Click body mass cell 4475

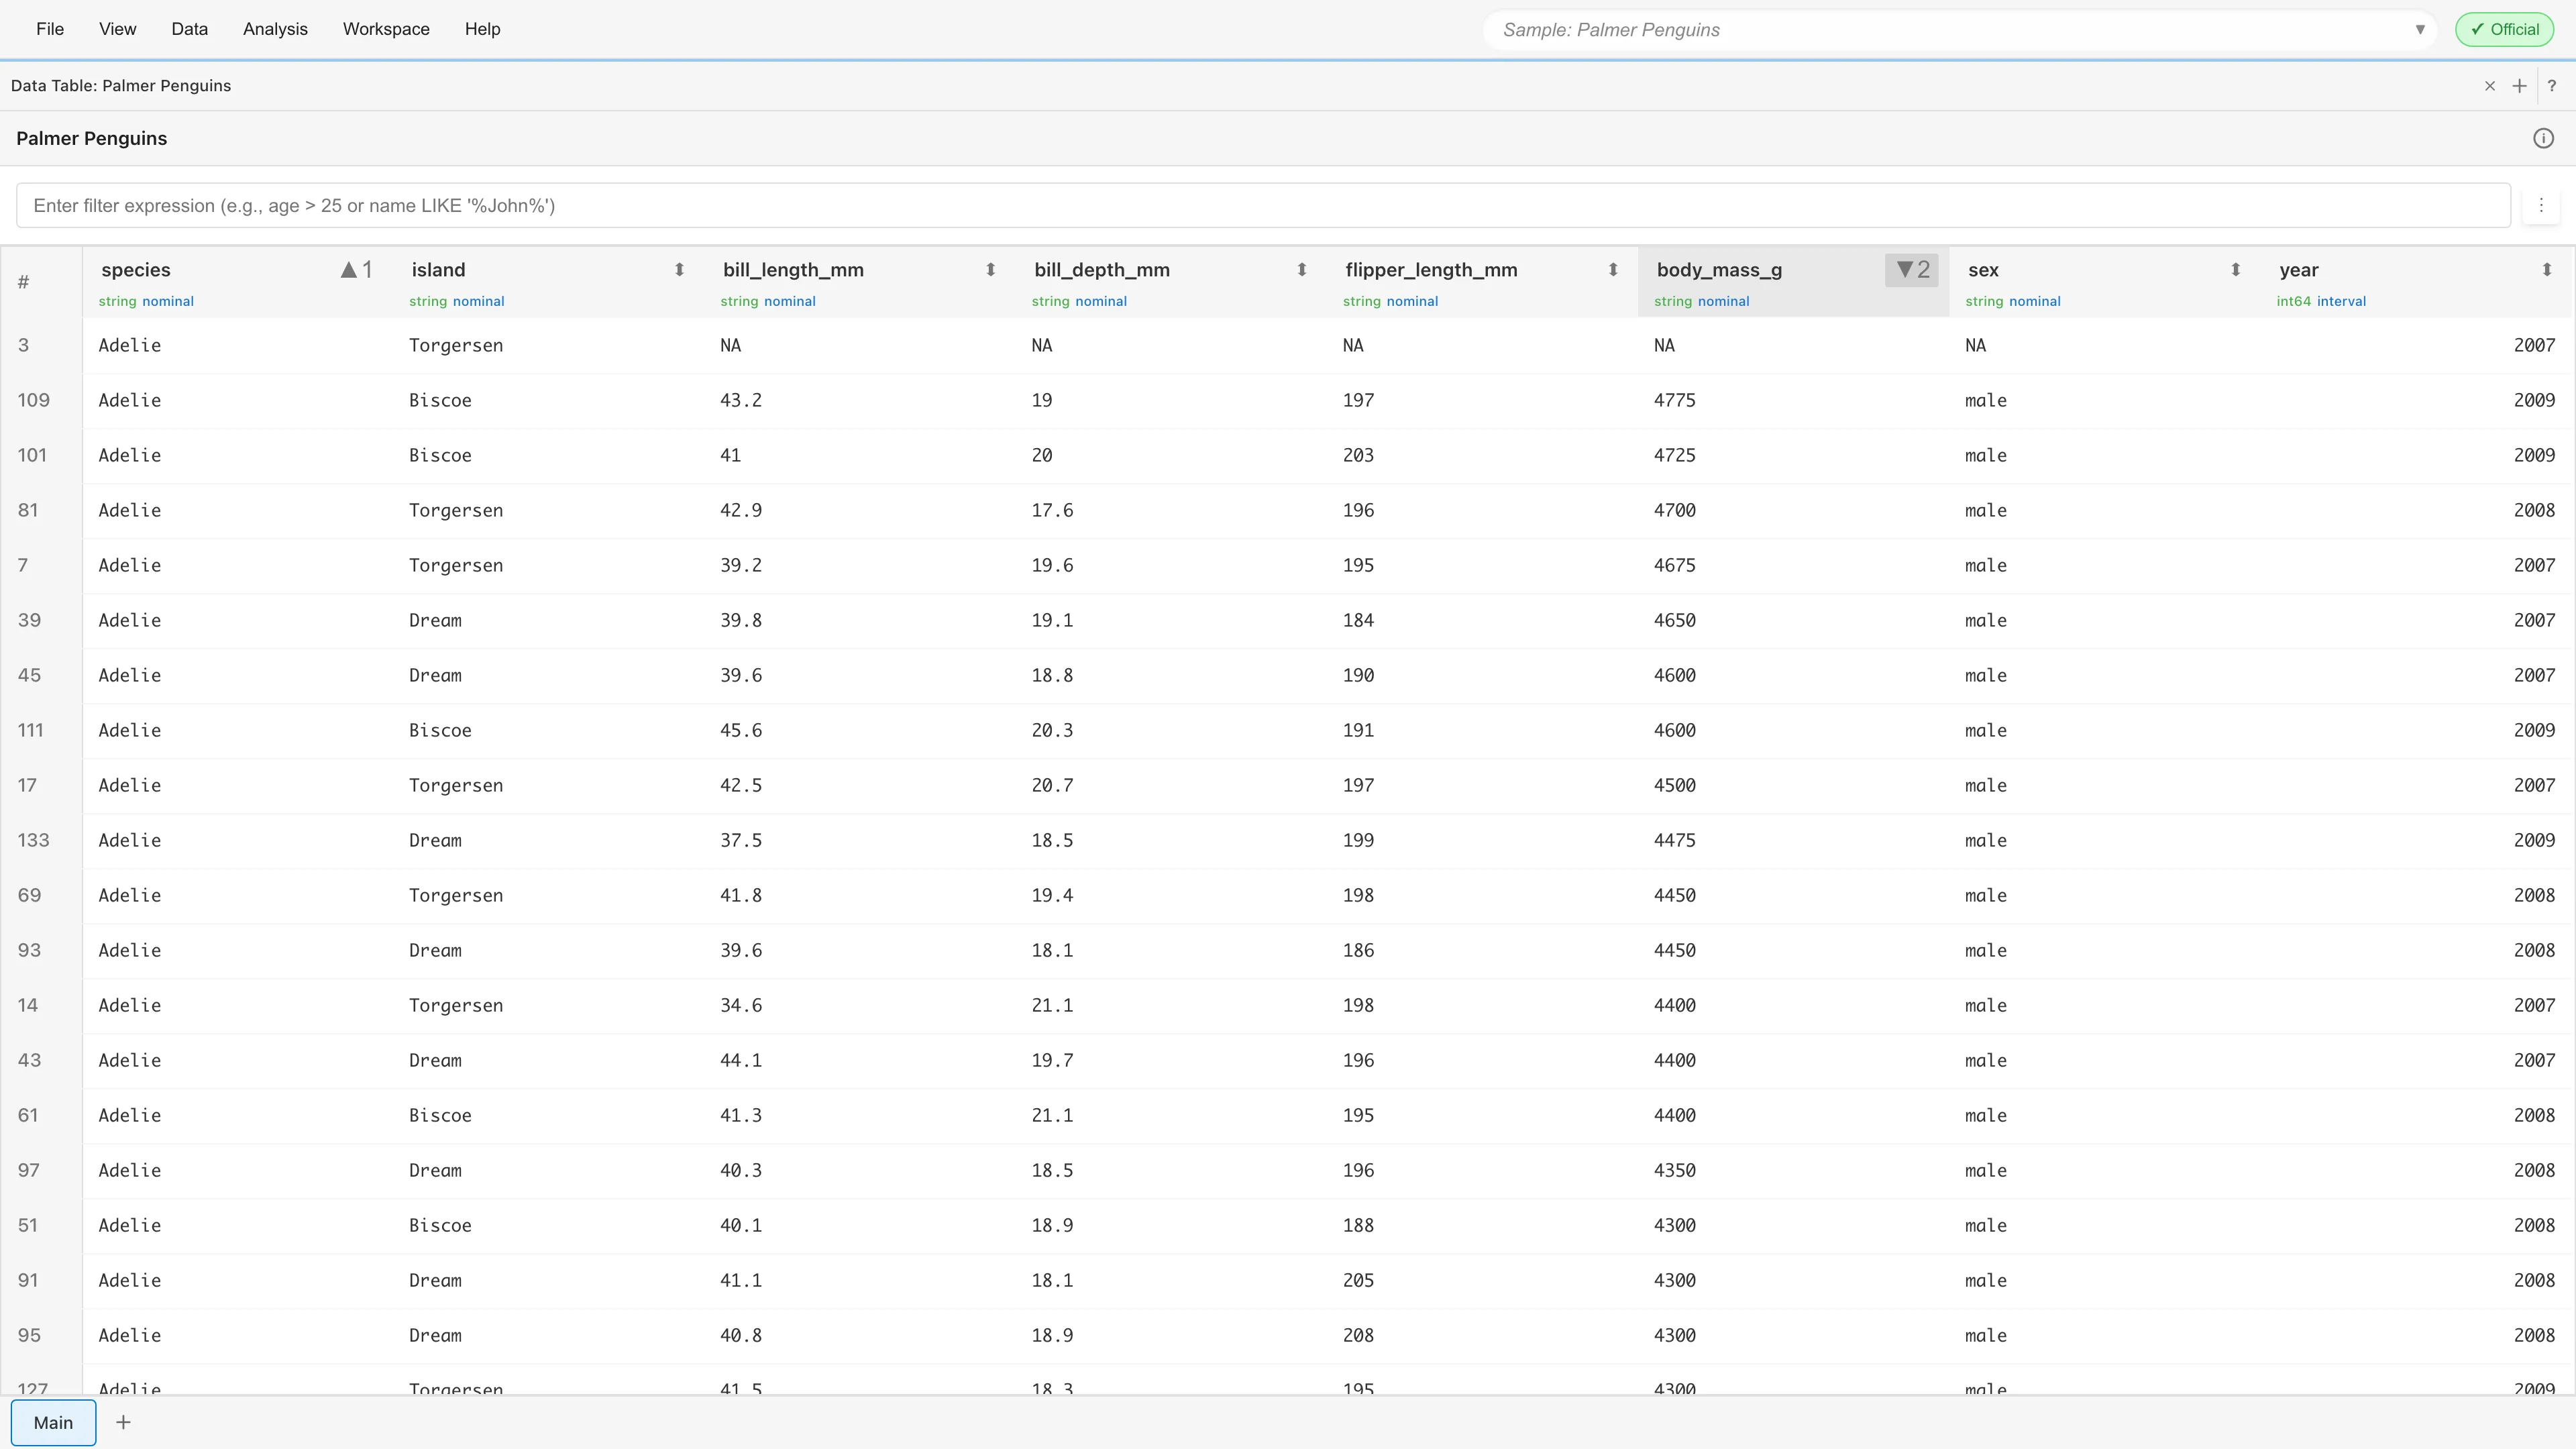point(1674,840)
